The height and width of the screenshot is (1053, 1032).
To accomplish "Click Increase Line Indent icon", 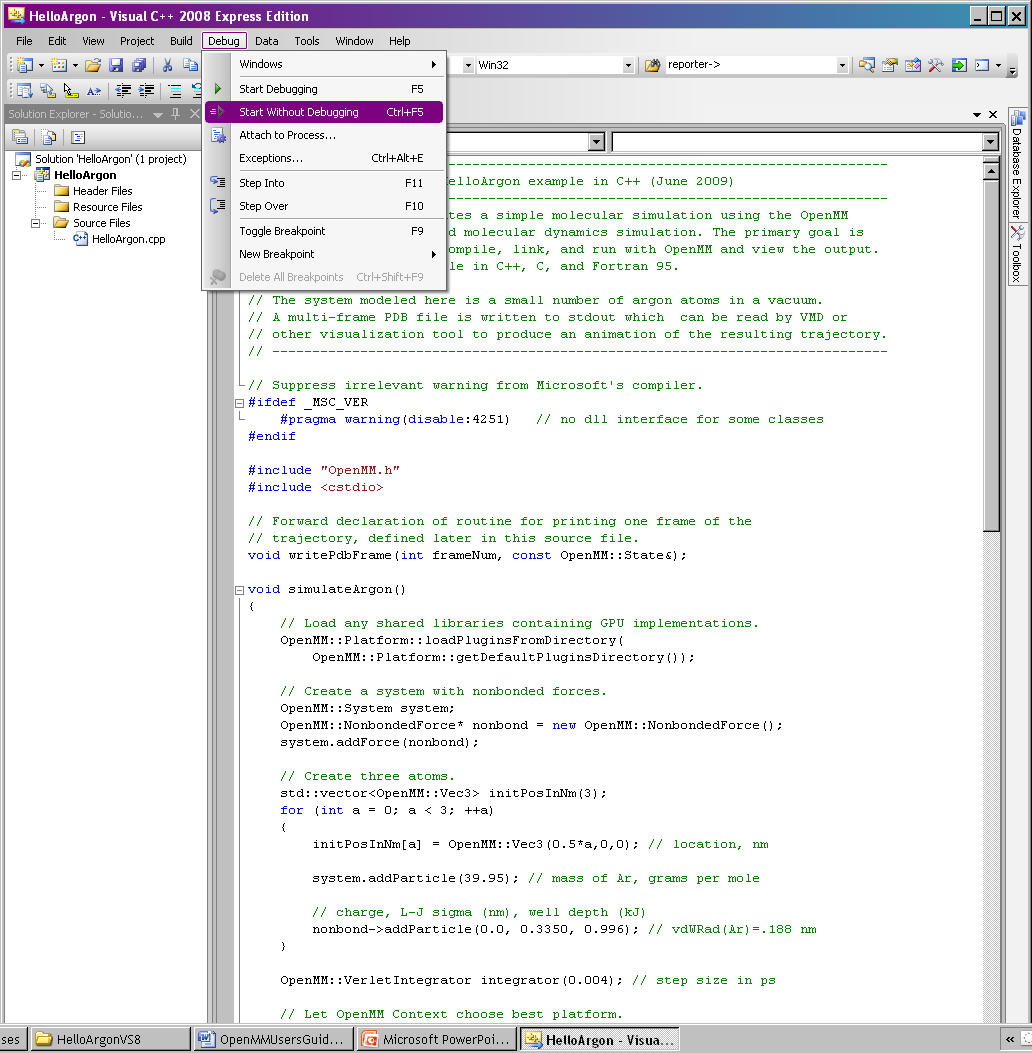I will pyautogui.click(x=146, y=90).
